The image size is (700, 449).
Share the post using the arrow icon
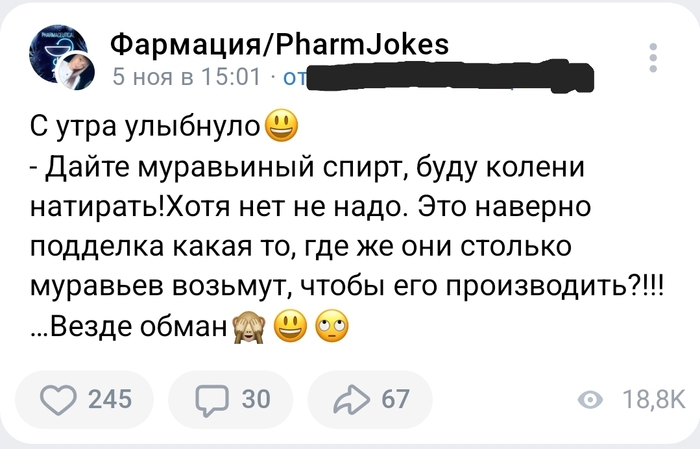[x=351, y=399]
